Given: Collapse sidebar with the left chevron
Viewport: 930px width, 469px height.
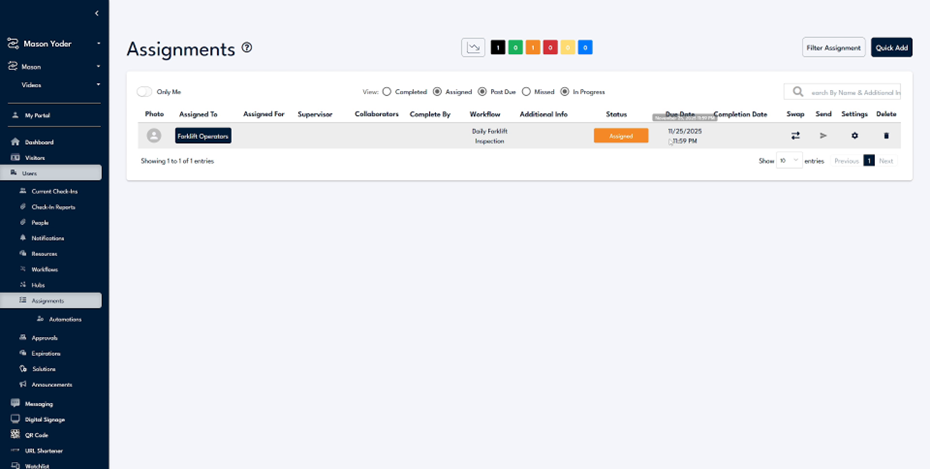Looking at the screenshot, I should (97, 13).
